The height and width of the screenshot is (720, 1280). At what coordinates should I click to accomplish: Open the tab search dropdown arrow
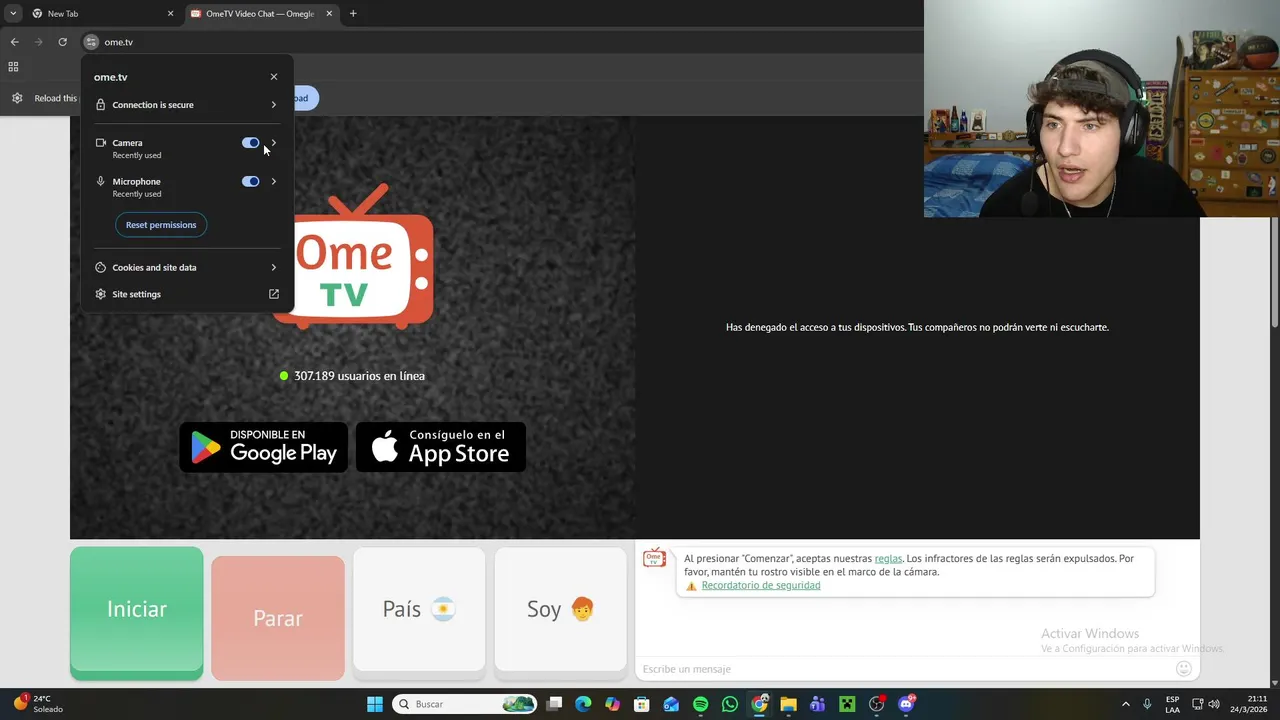point(13,14)
